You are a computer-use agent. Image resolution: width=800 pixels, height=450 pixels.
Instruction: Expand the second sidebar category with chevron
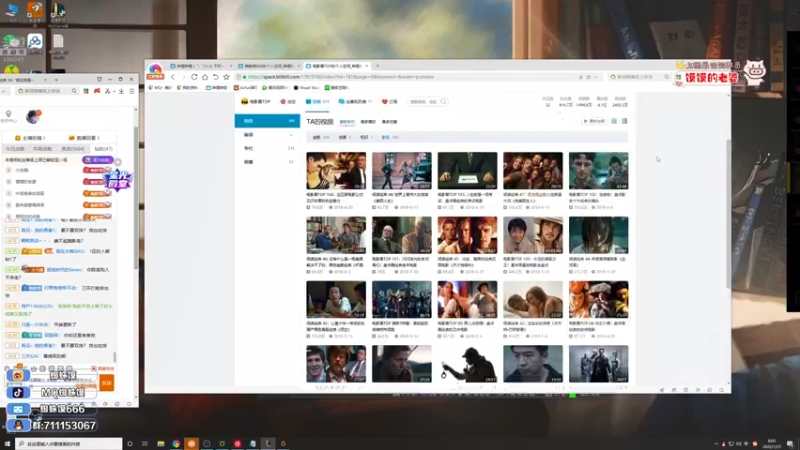[x=267, y=135]
